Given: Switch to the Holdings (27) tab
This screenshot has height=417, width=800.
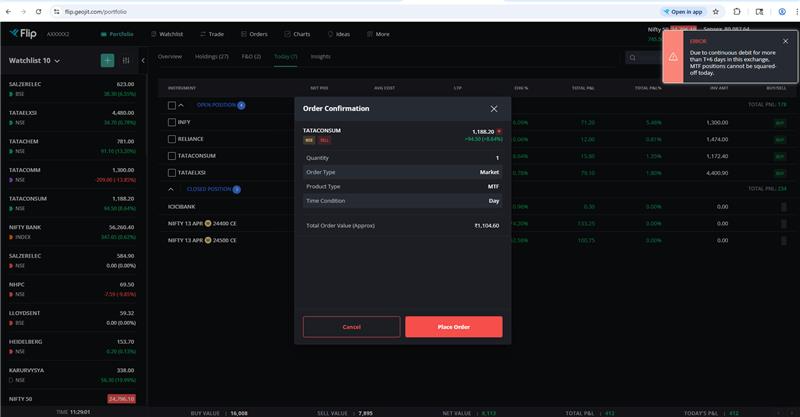Looking at the screenshot, I should [x=212, y=57].
